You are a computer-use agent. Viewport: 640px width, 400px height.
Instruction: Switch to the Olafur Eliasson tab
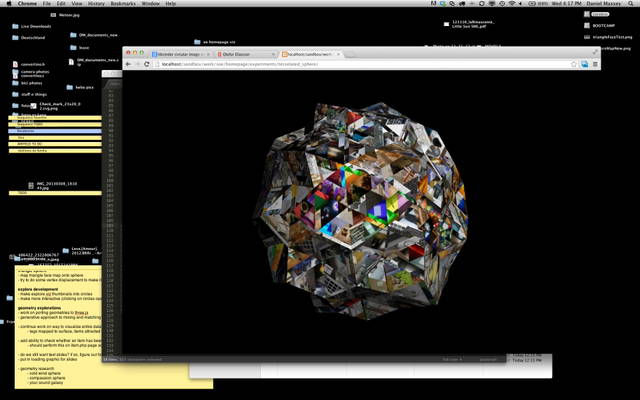[245, 54]
